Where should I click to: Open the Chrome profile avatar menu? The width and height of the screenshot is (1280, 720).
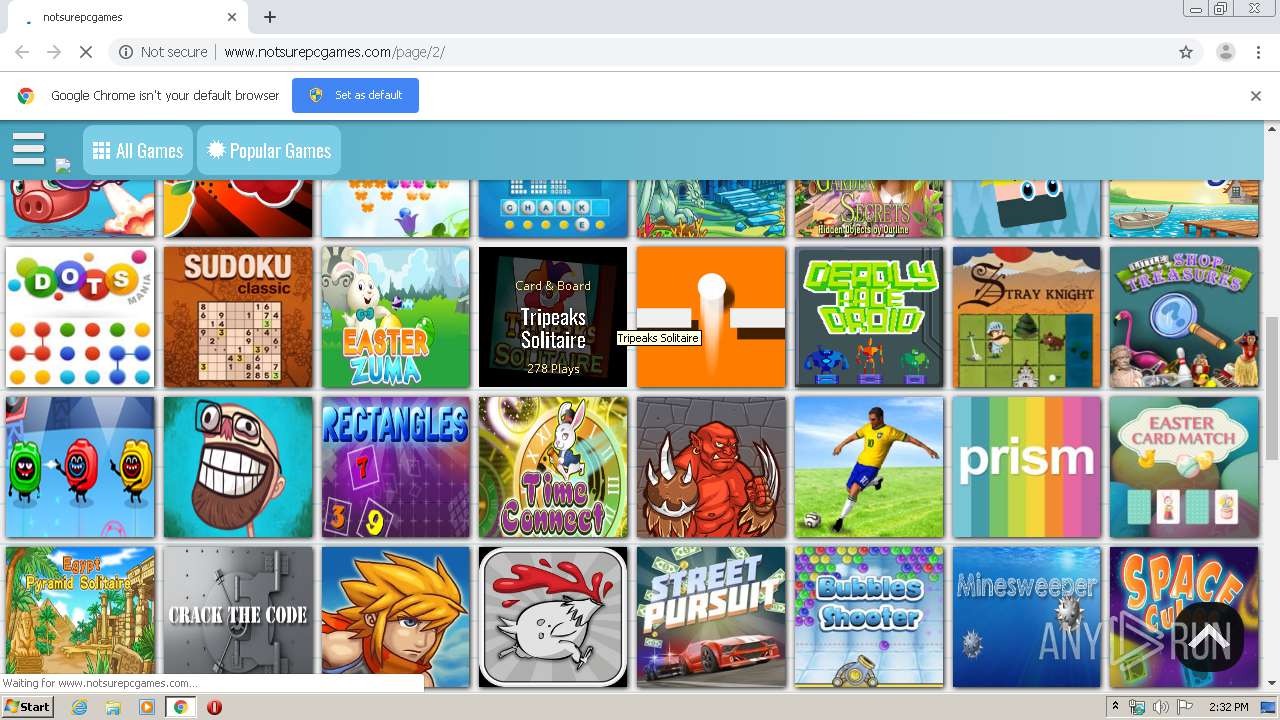tap(1225, 52)
